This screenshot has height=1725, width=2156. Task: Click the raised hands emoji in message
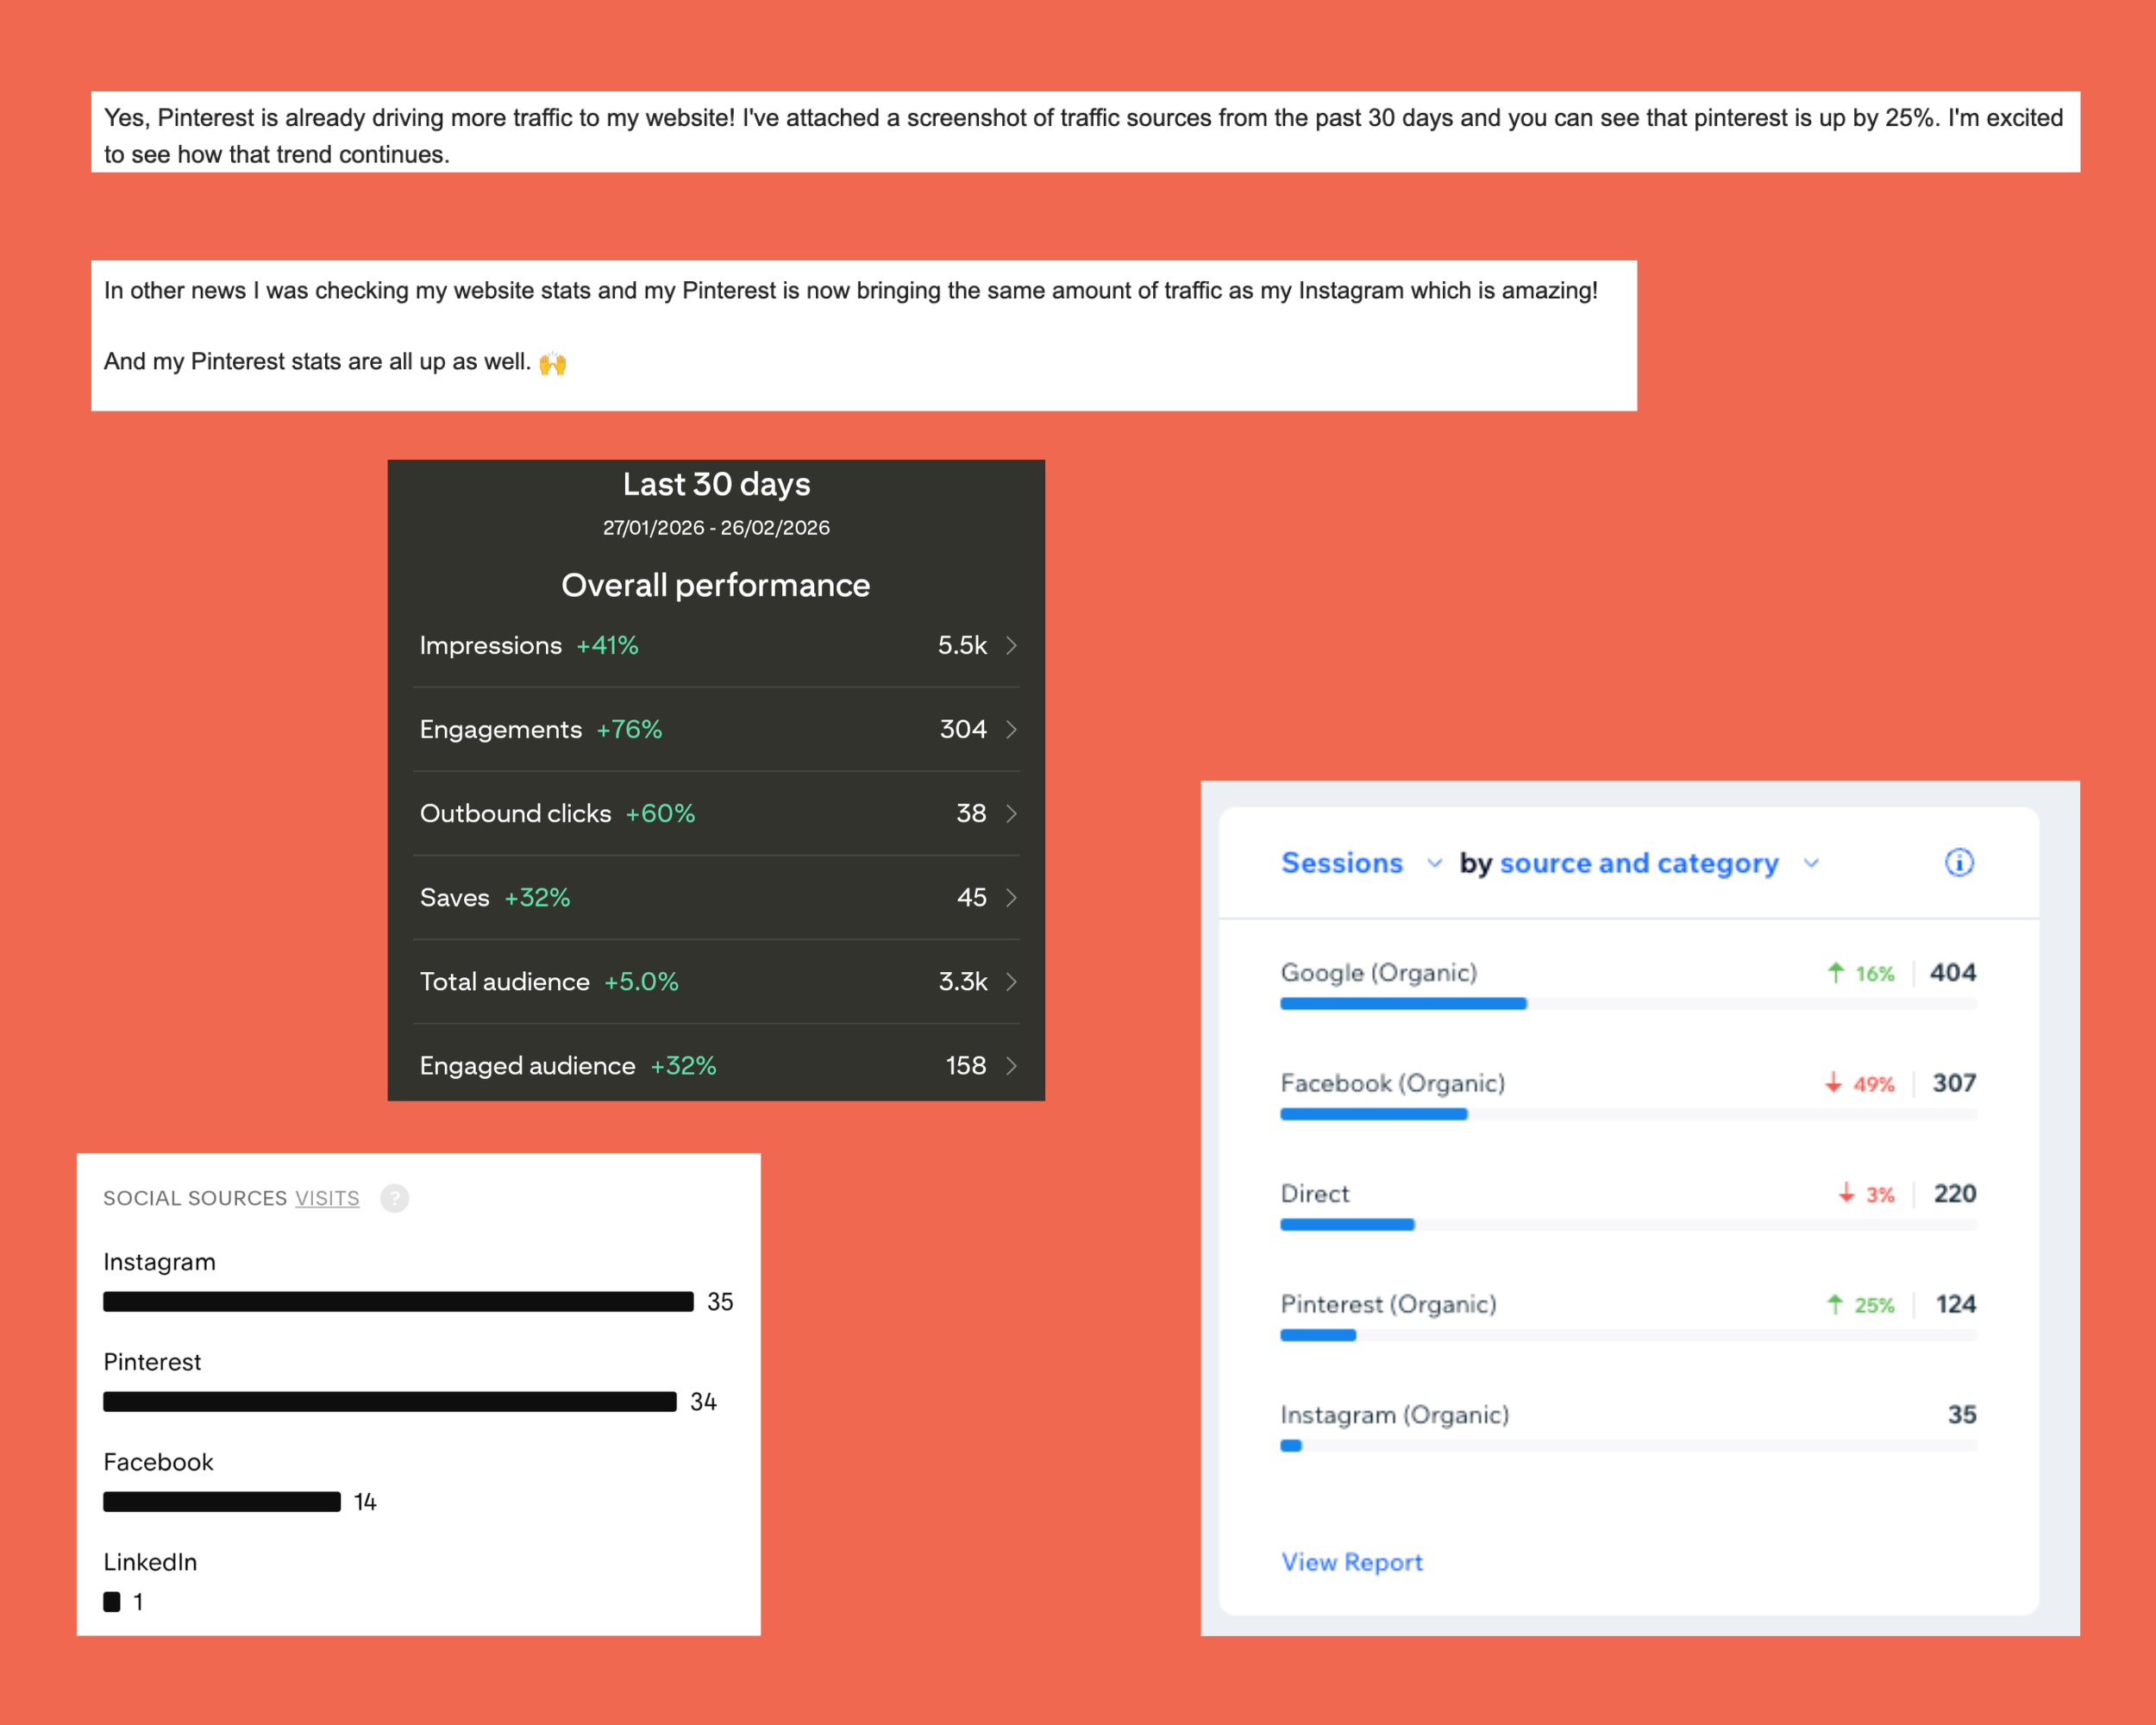pyautogui.click(x=553, y=363)
